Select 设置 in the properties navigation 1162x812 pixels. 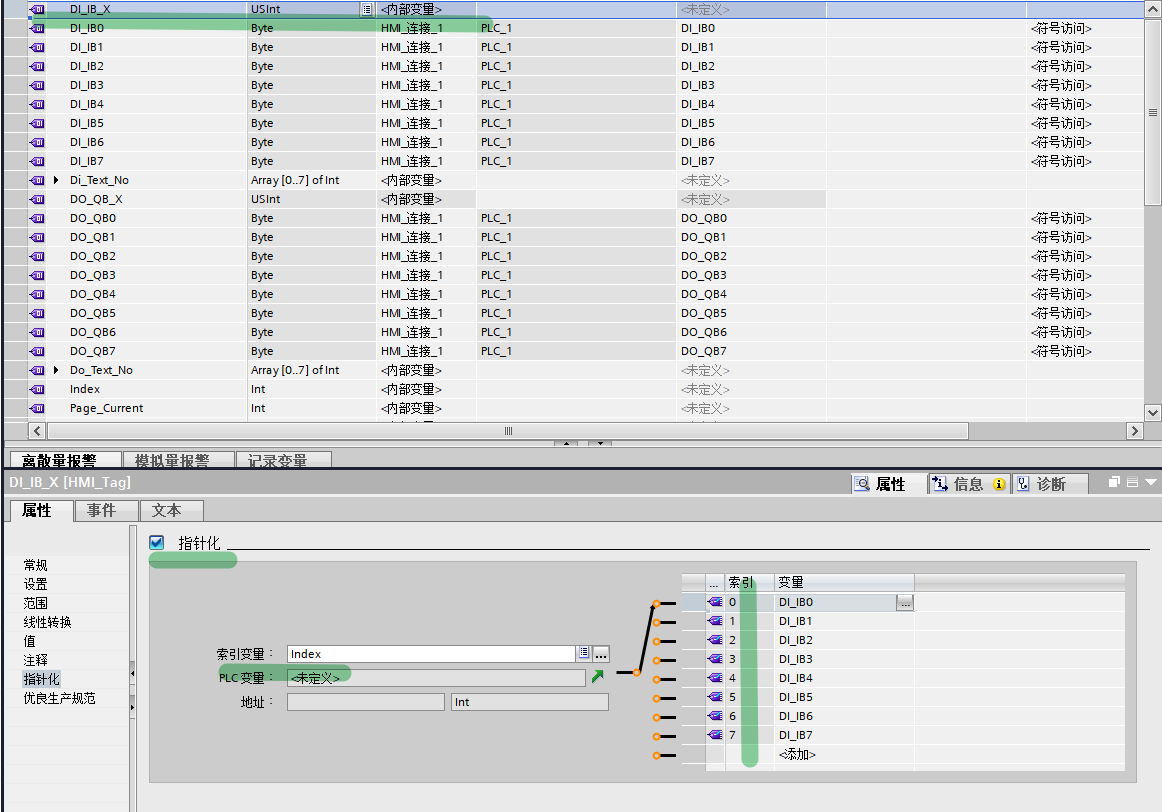pyautogui.click(x=36, y=585)
